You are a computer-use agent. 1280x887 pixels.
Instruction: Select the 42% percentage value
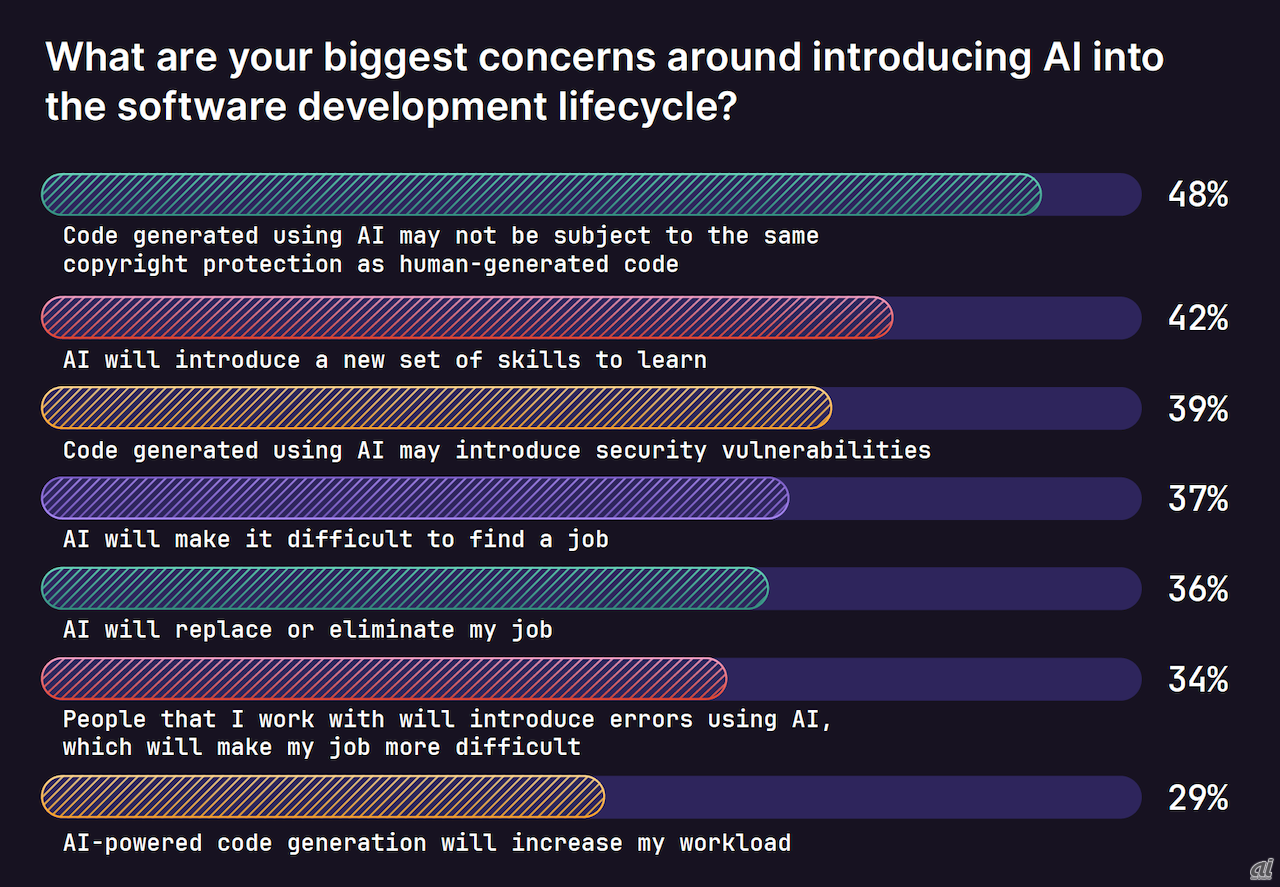(1197, 318)
